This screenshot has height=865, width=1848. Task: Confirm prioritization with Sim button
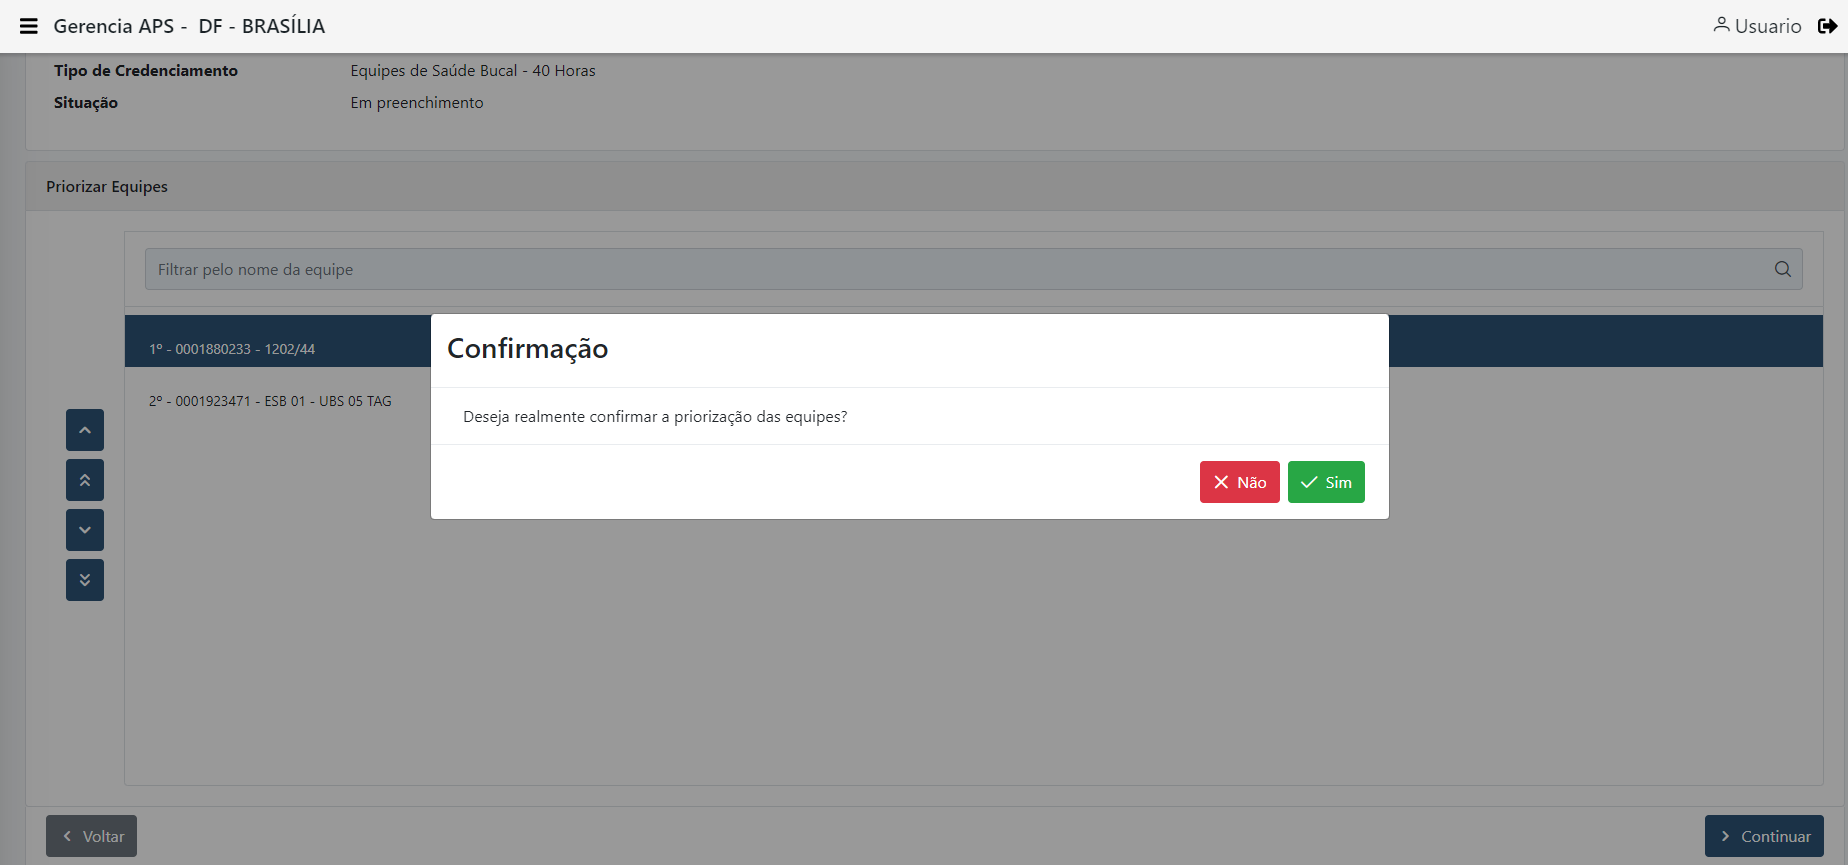(x=1326, y=482)
